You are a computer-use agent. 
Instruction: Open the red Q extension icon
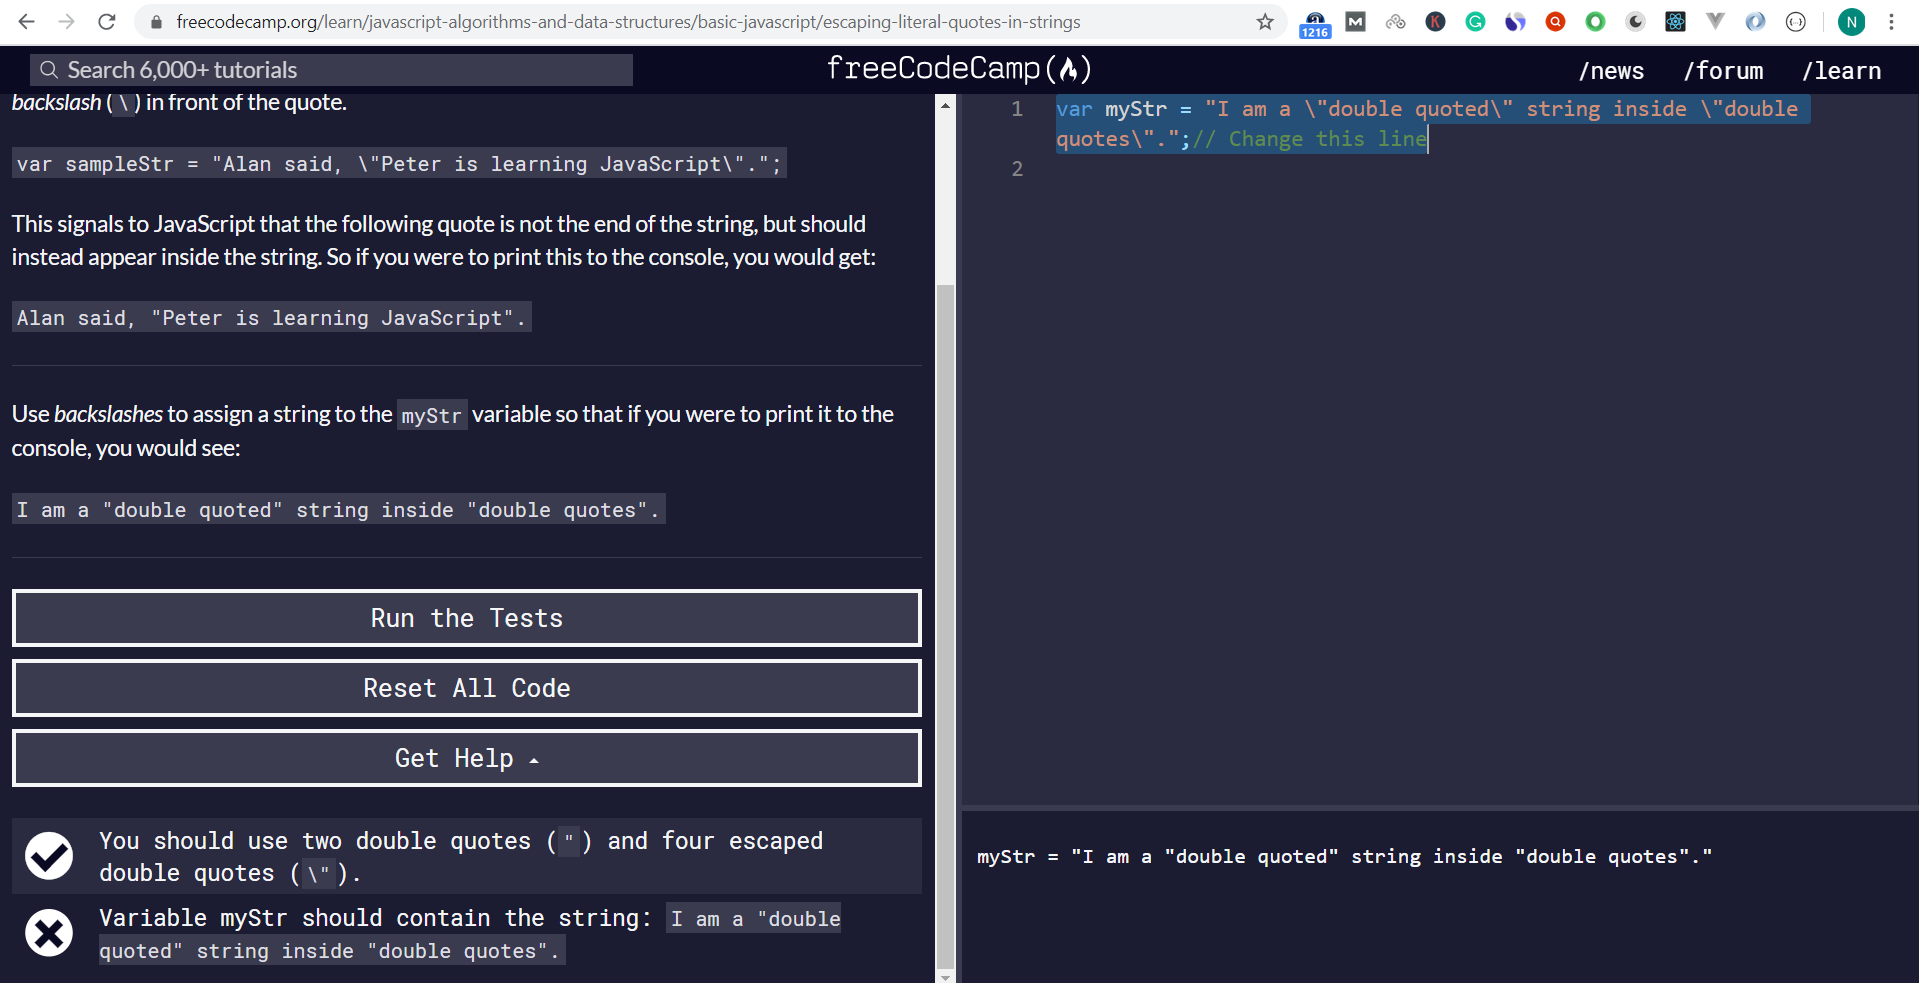pyautogui.click(x=1556, y=22)
